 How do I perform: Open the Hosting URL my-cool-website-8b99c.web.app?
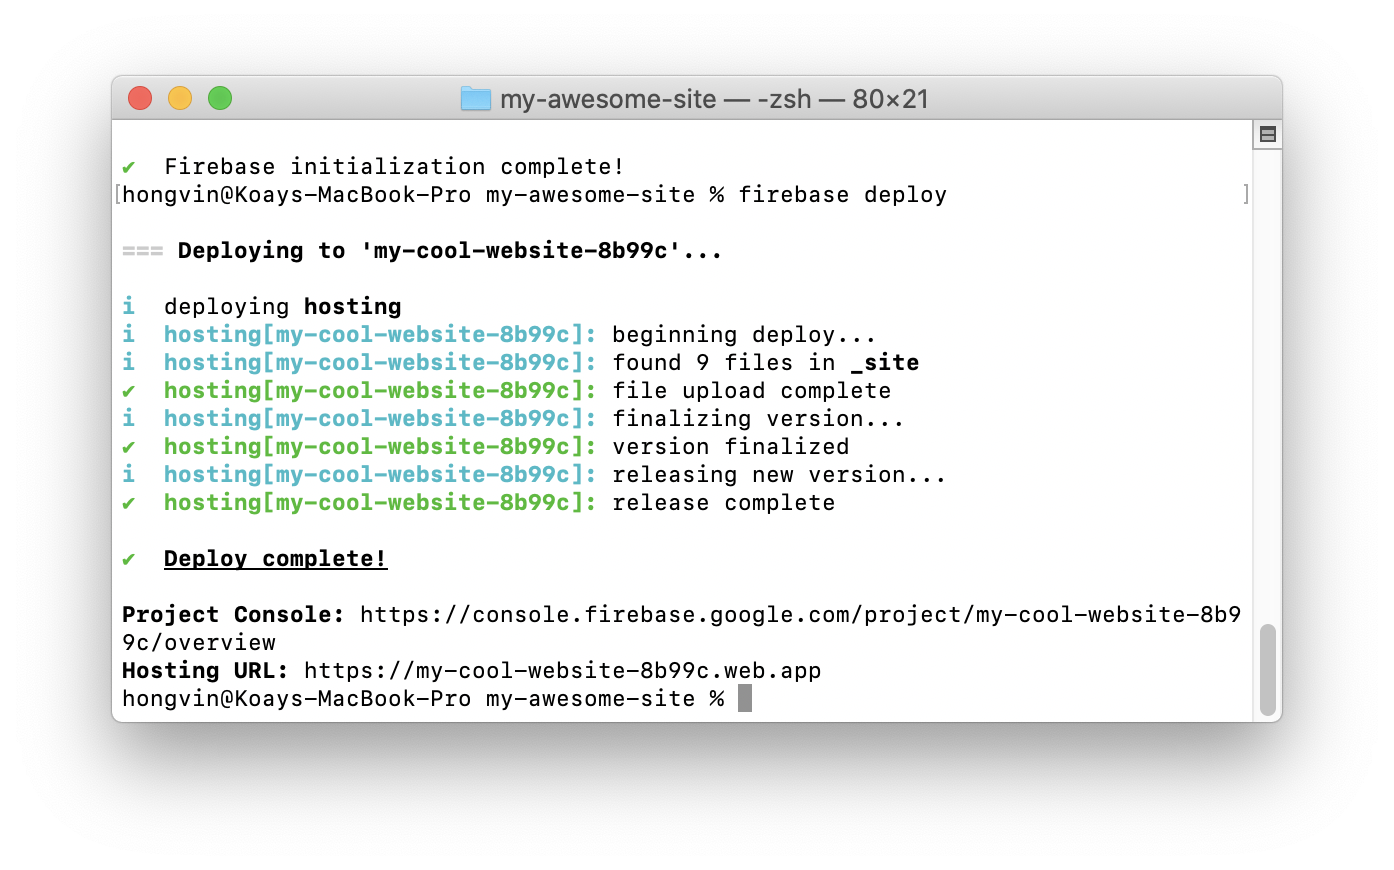click(563, 671)
